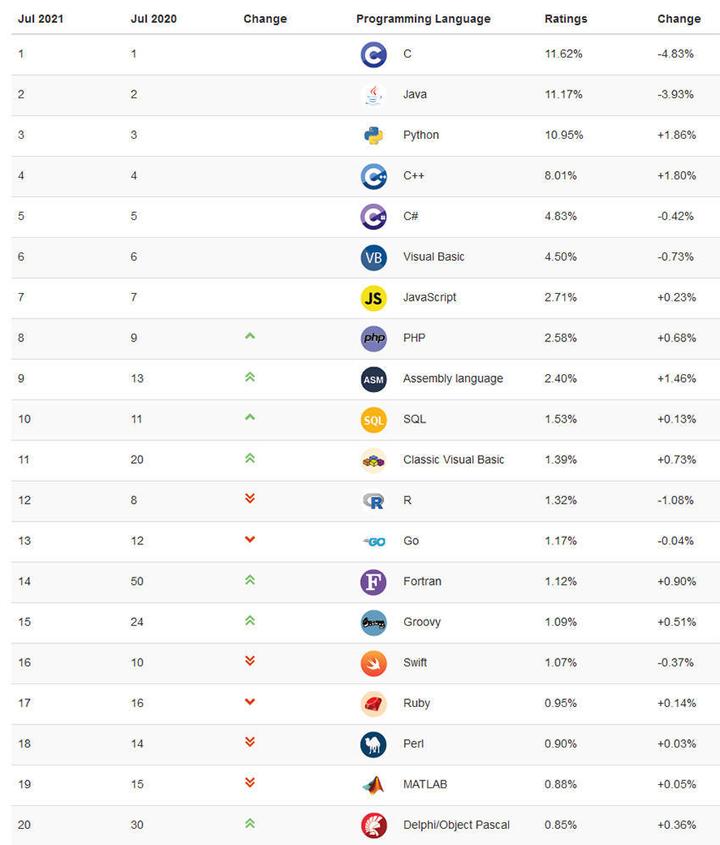Open the Classic Visual Basic entry
Viewport: 720px width, 845px height.
[x=453, y=460]
